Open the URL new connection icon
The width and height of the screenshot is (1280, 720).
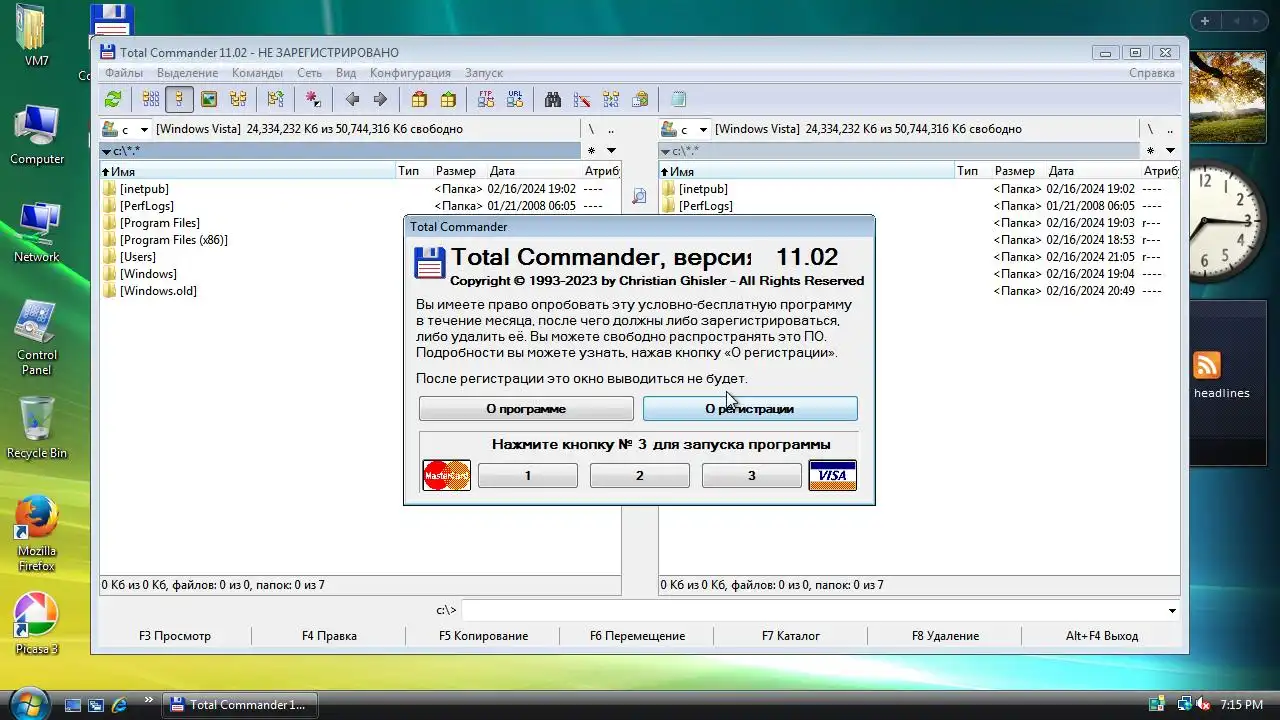point(515,99)
